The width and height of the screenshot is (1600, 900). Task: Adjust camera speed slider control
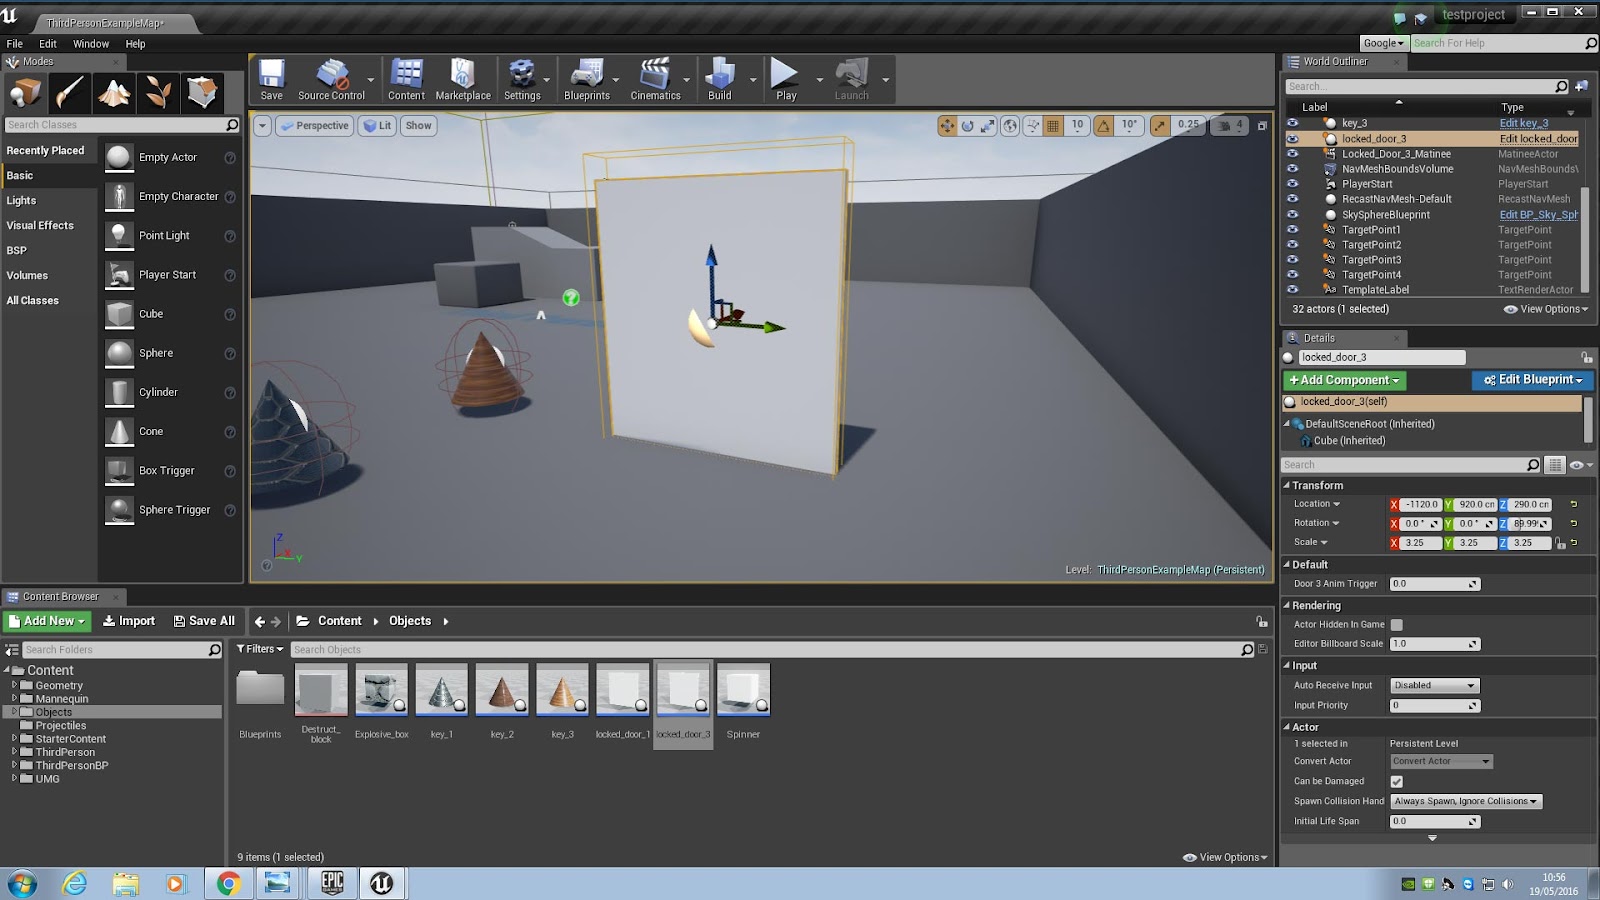click(1229, 125)
